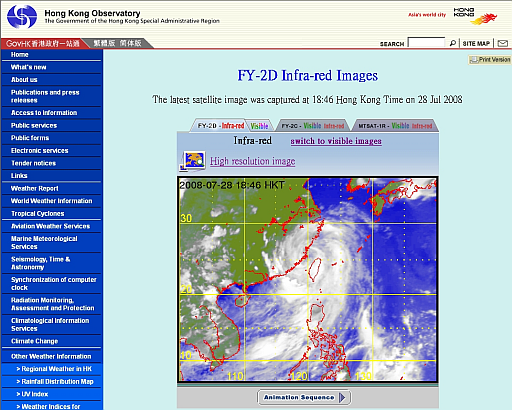The height and width of the screenshot is (410, 512).
Task: Click the Print Version icon button
Action: click(x=490, y=60)
